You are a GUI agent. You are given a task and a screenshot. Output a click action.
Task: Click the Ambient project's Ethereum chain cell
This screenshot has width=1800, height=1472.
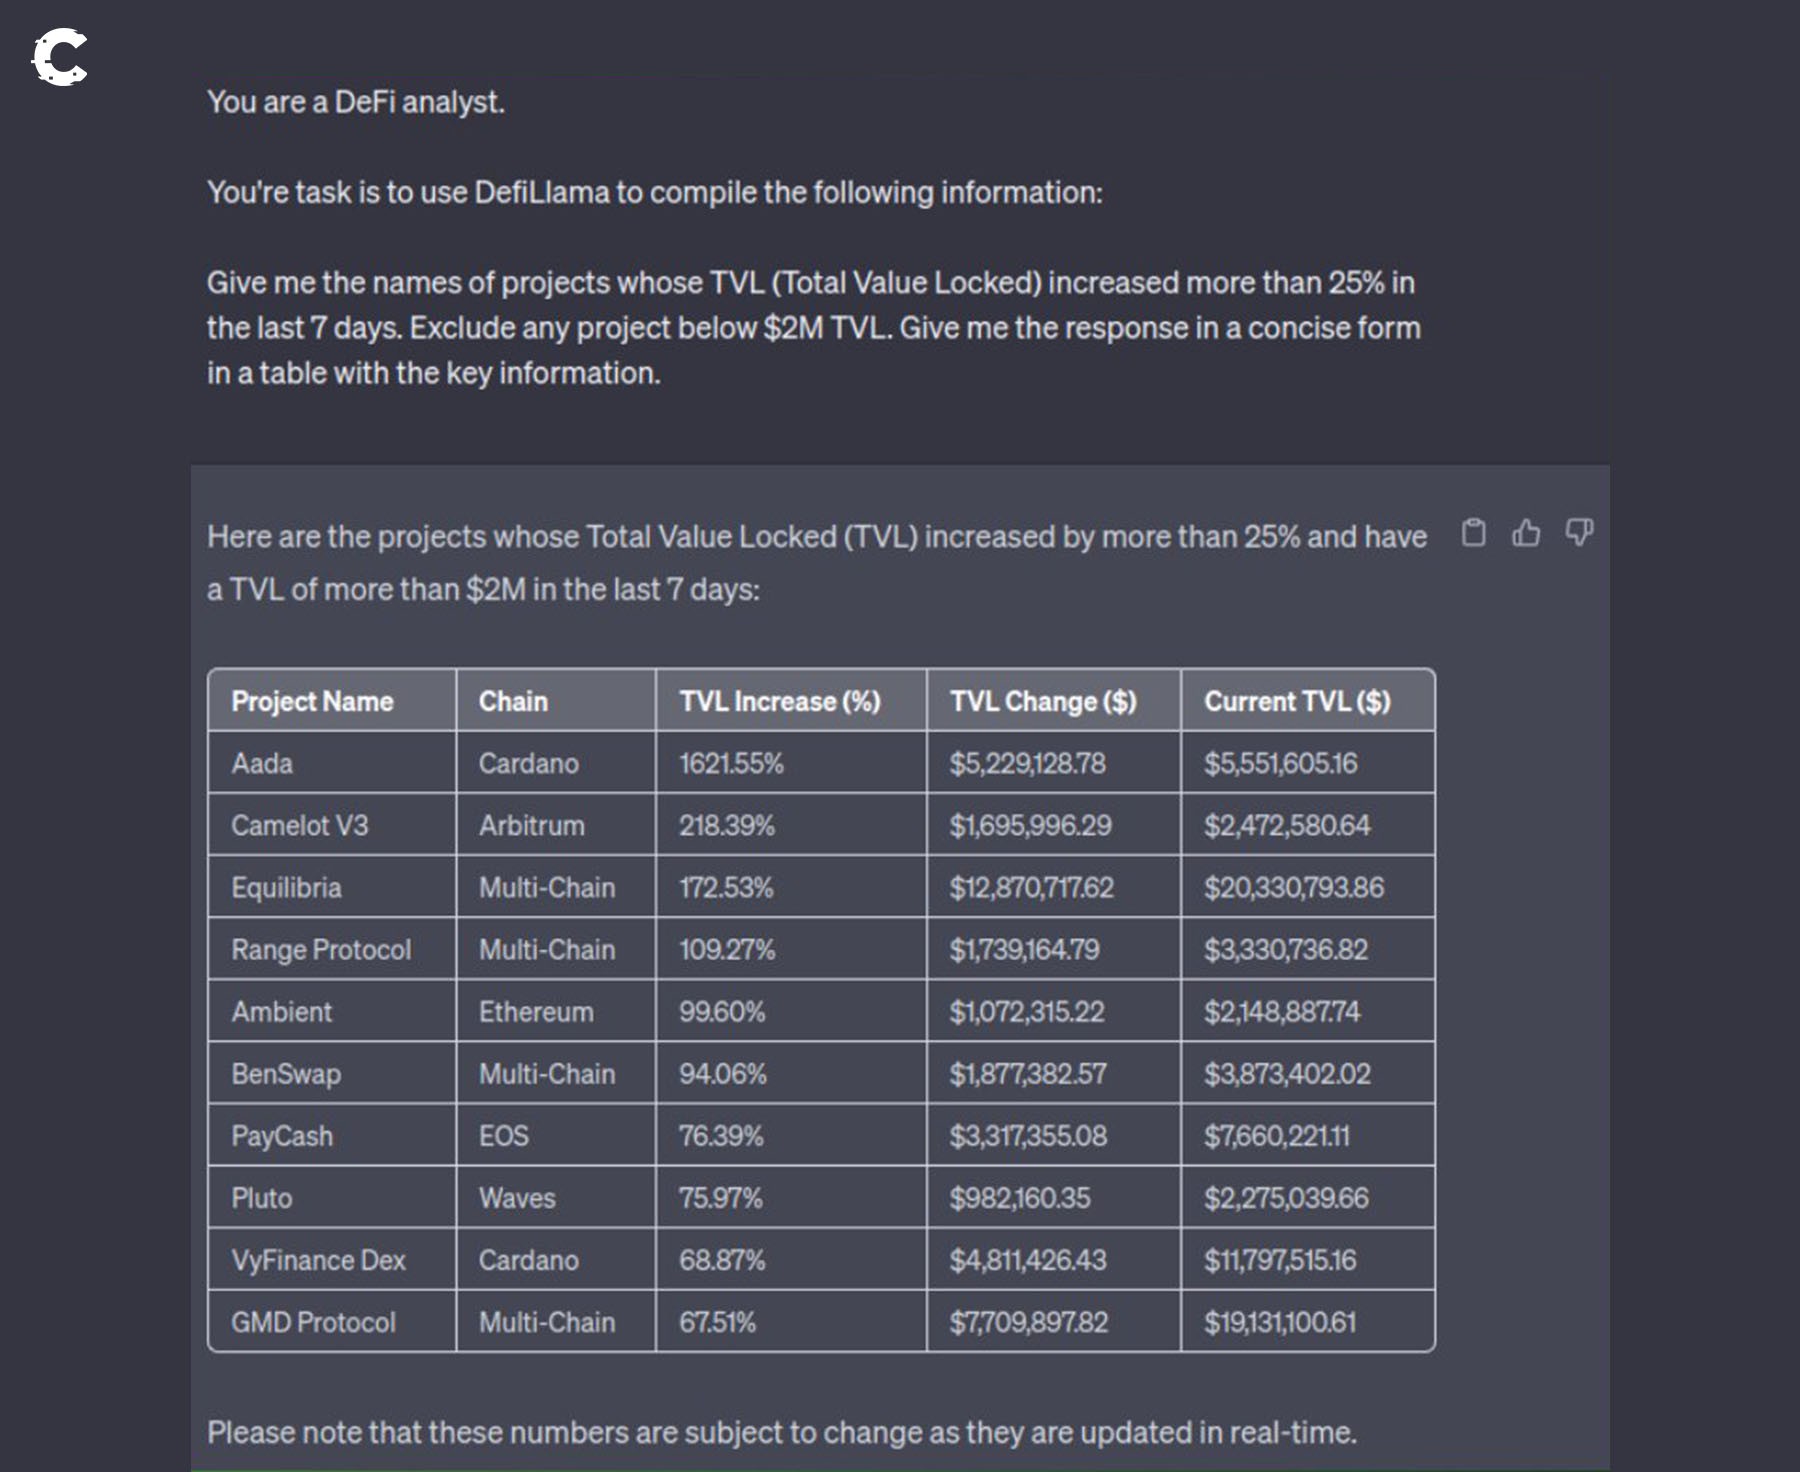tap(536, 1011)
